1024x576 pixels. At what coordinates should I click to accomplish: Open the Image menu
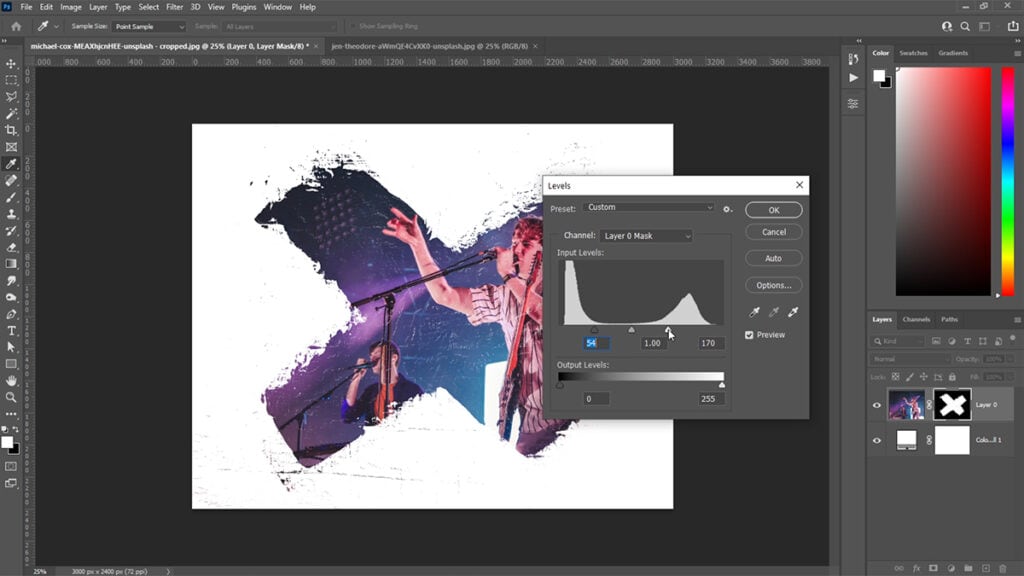point(70,6)
